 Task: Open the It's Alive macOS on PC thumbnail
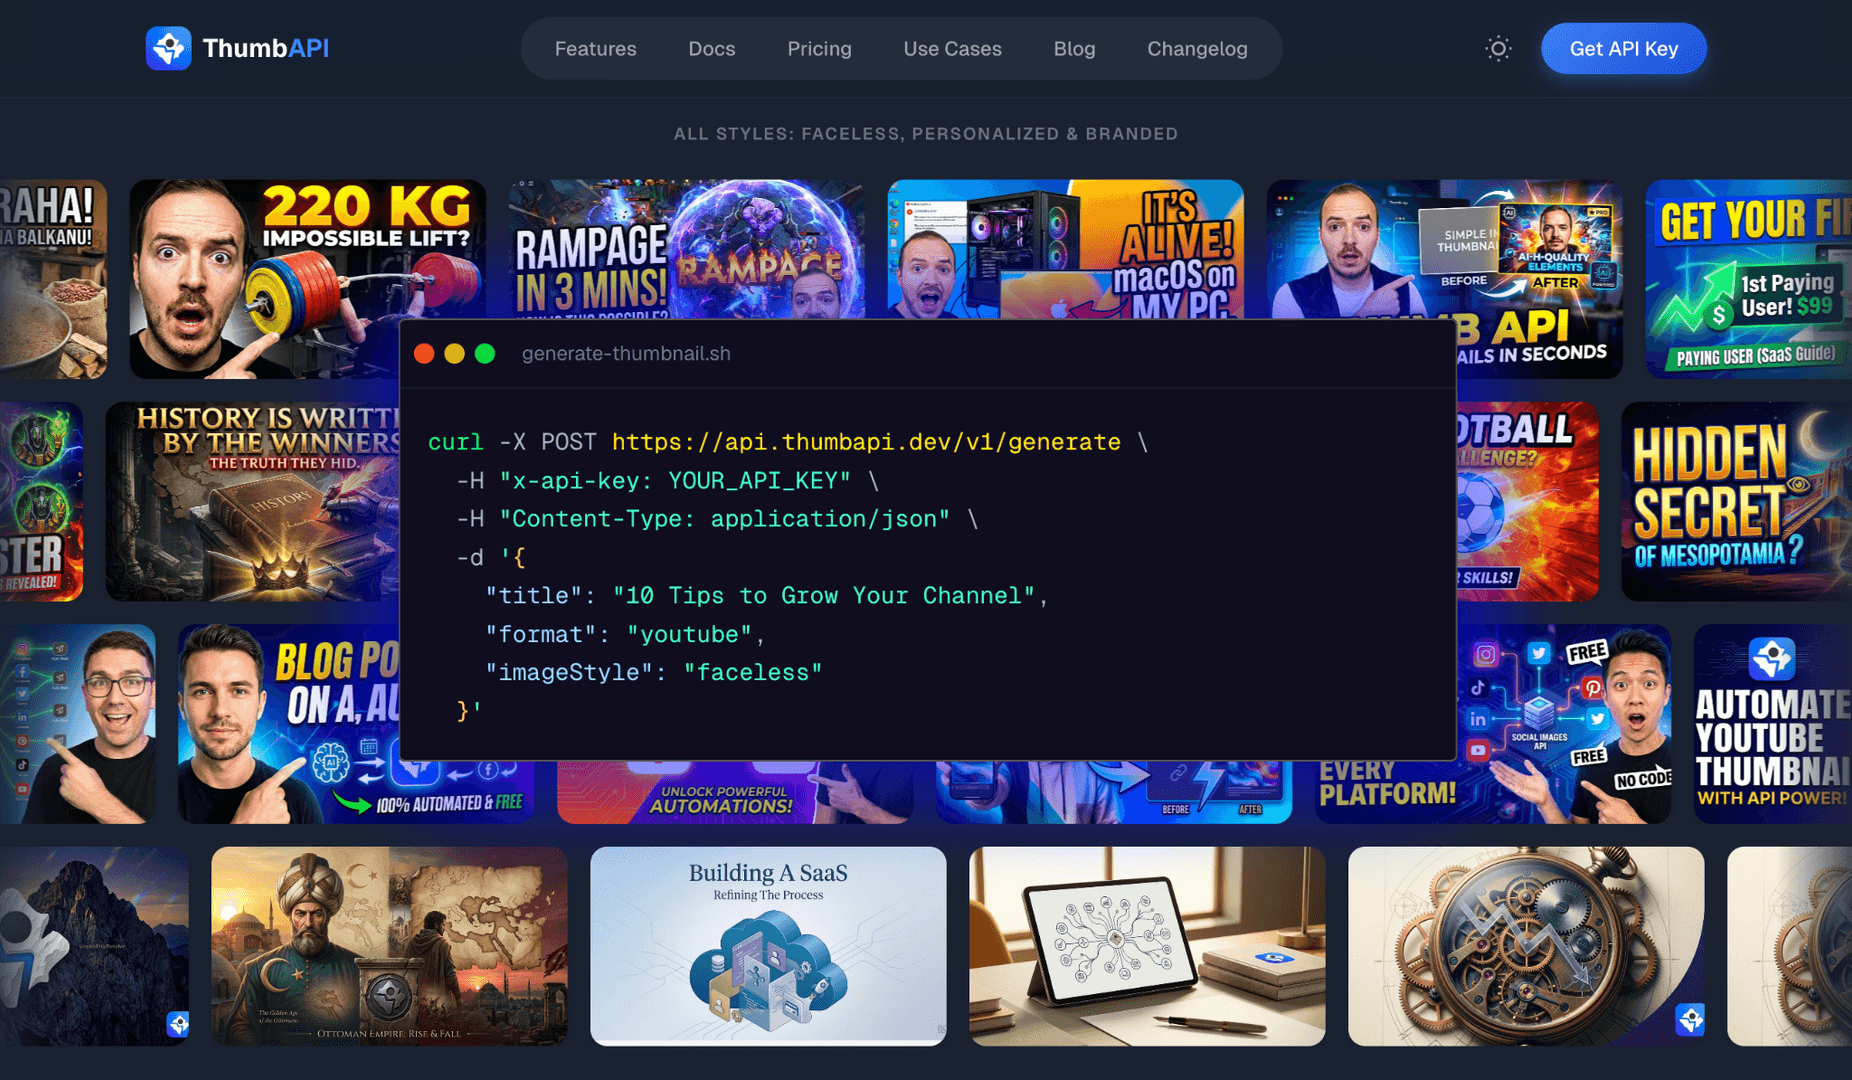click(1065, 249)
